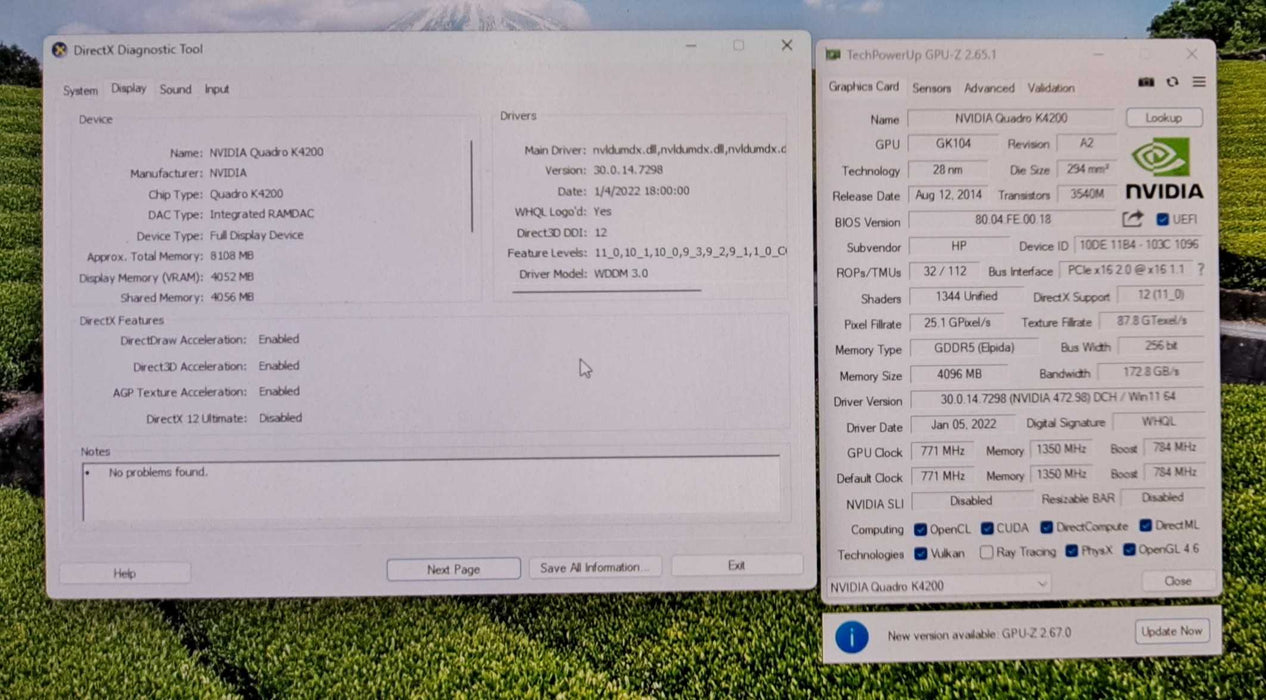Toggle the DirectML checkbox

pyautogui.click(x=1145, y=525)
